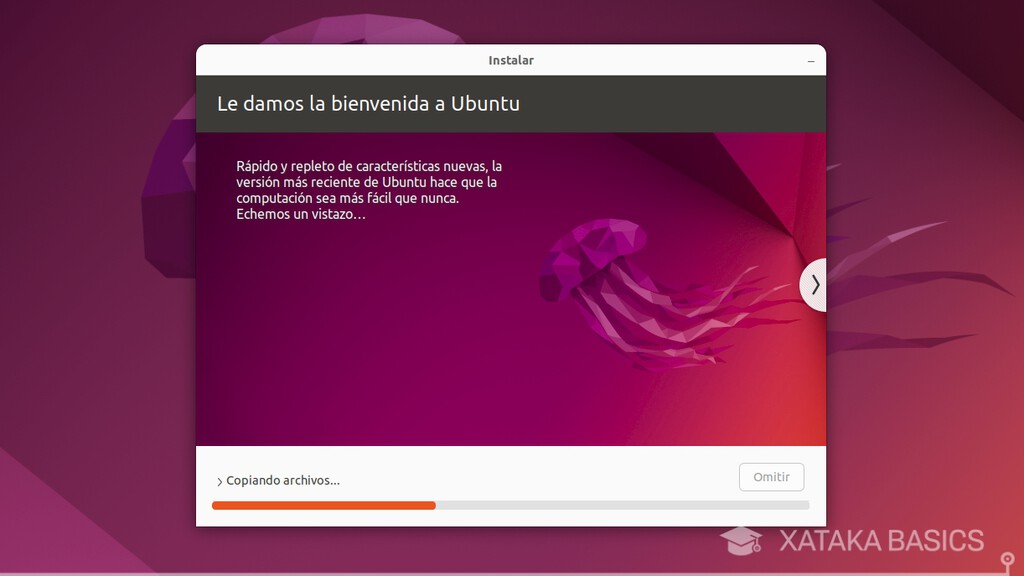Click the paragraph starting with Rápido y repleto
The height and width of the screenshot is (576, 1024).
pos(369,190)
